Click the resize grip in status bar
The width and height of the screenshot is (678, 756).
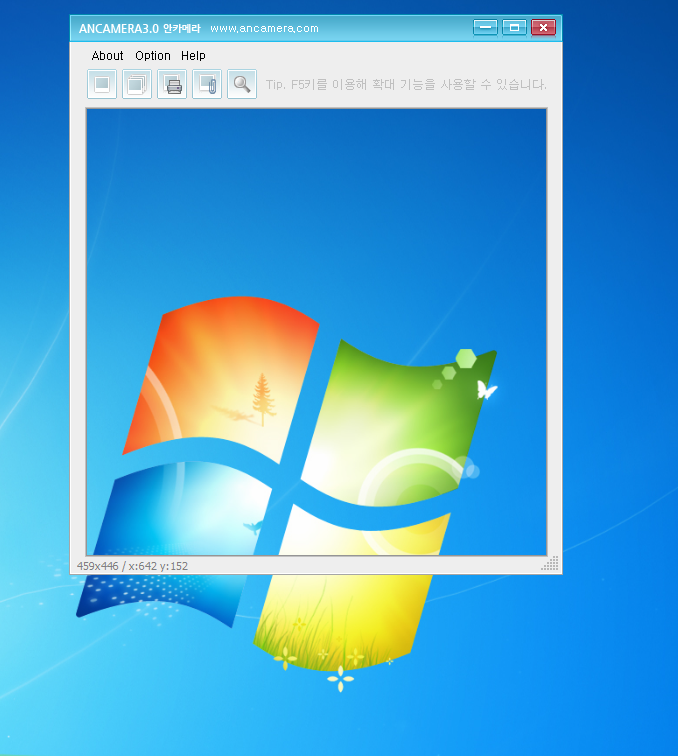pos(550,564)
